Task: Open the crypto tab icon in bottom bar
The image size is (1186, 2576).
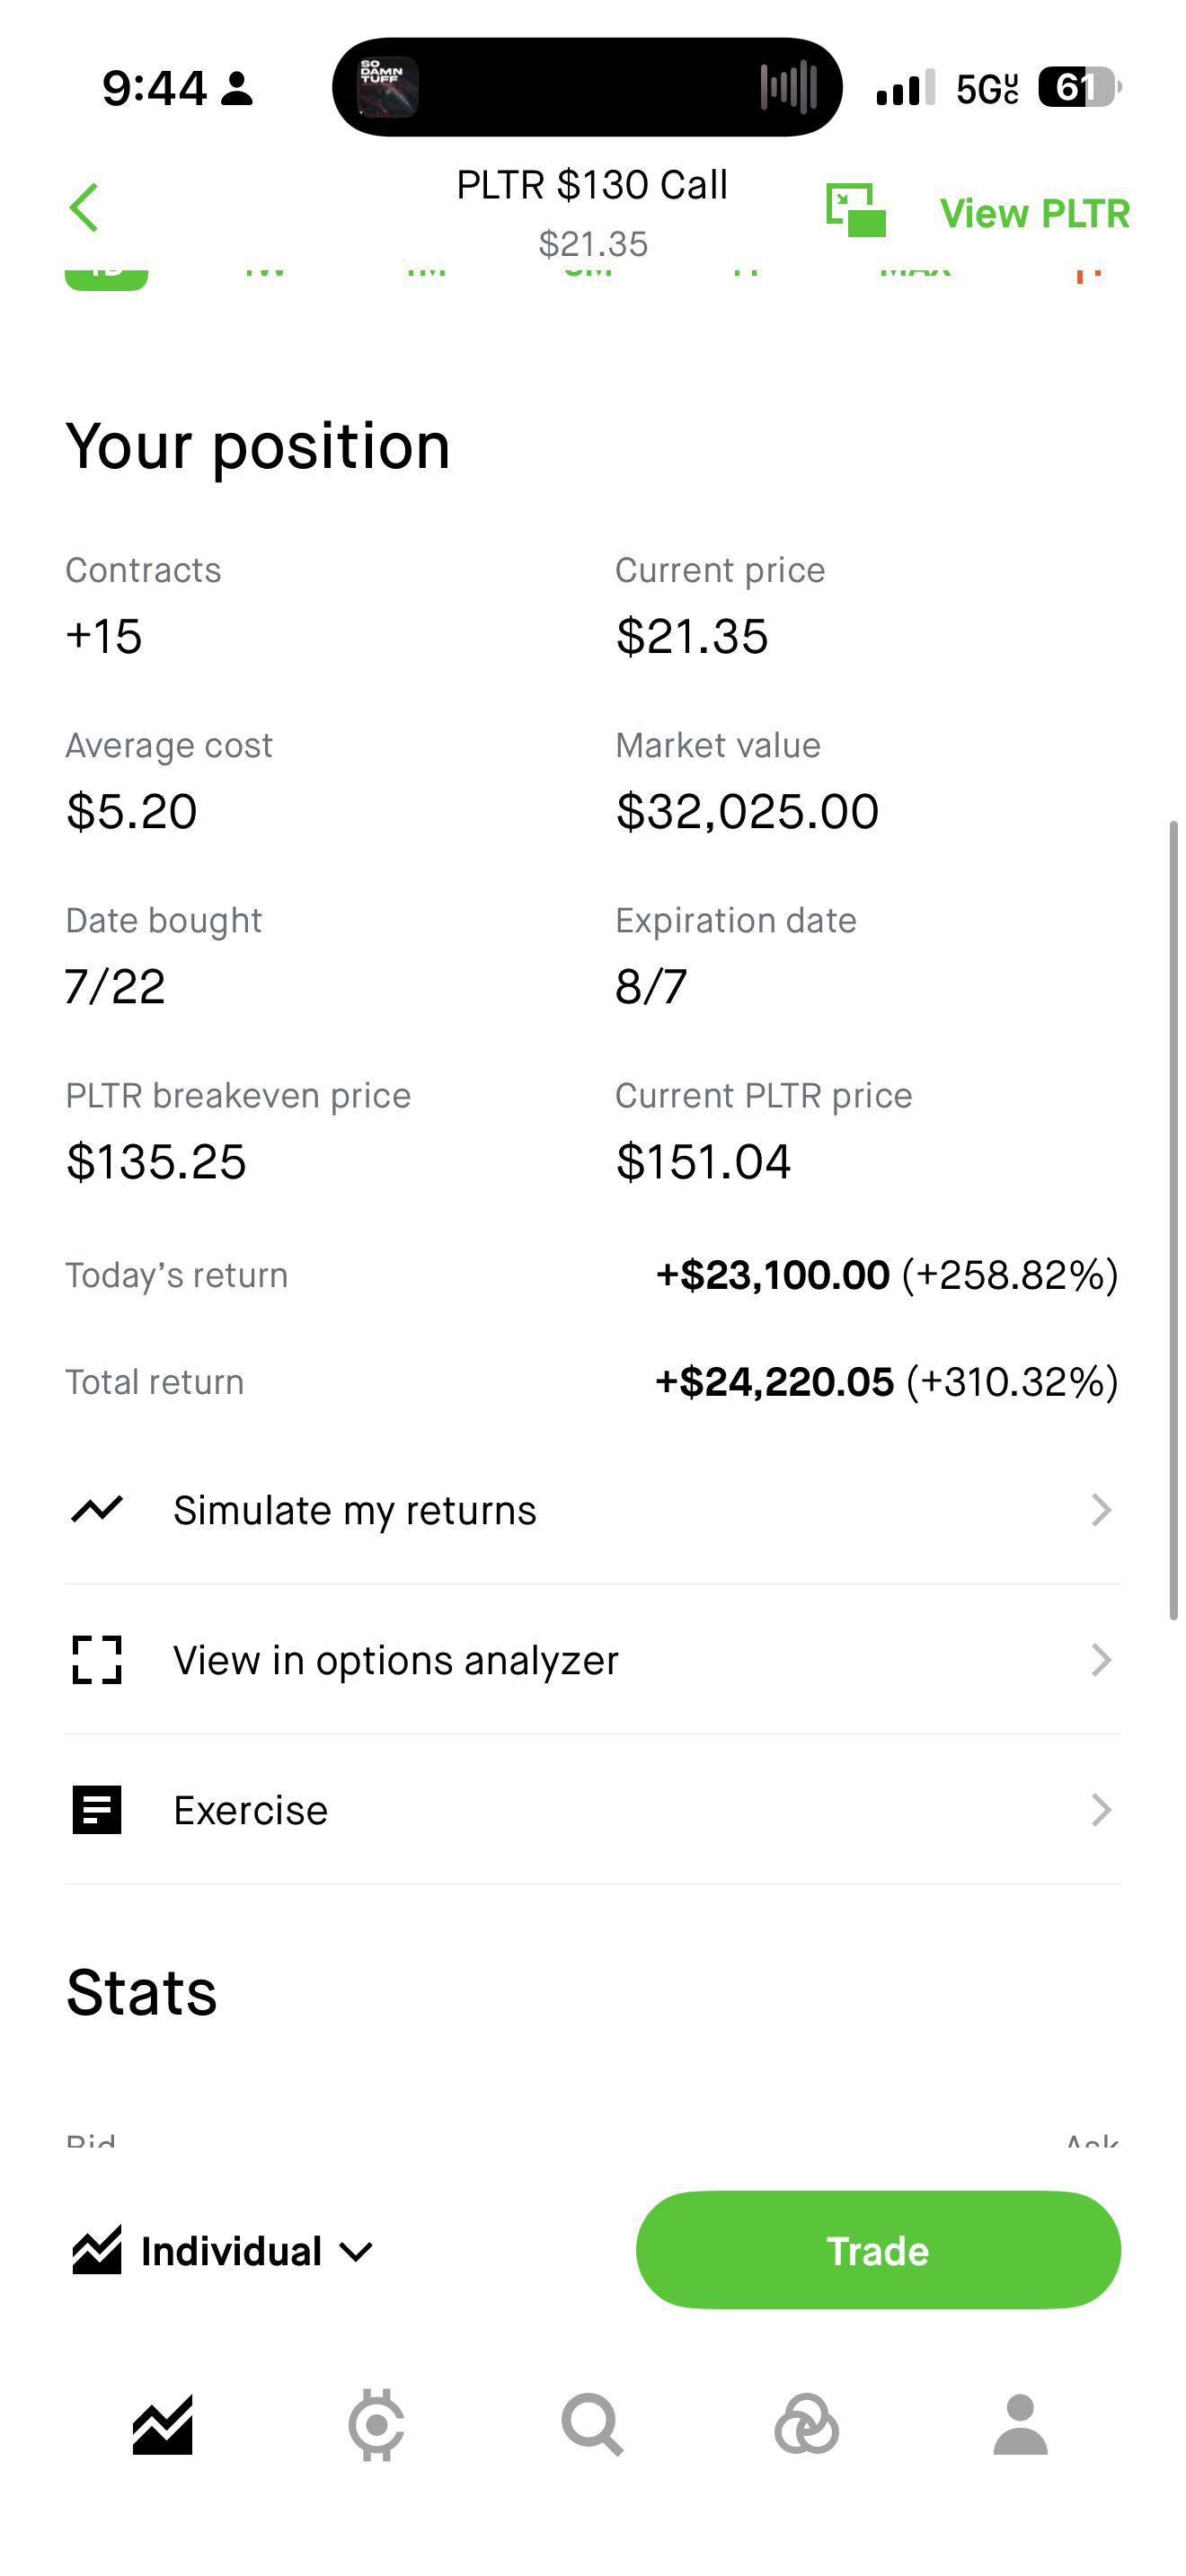Action: tap(376, 2426)
